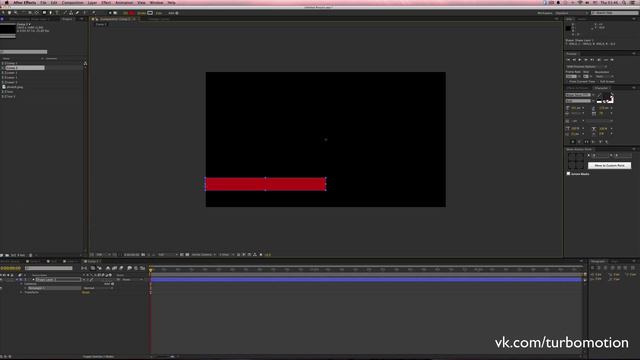Select the Puppet Pin tool
This screenshot has width=640, height=360.
(x=93, y=13)
